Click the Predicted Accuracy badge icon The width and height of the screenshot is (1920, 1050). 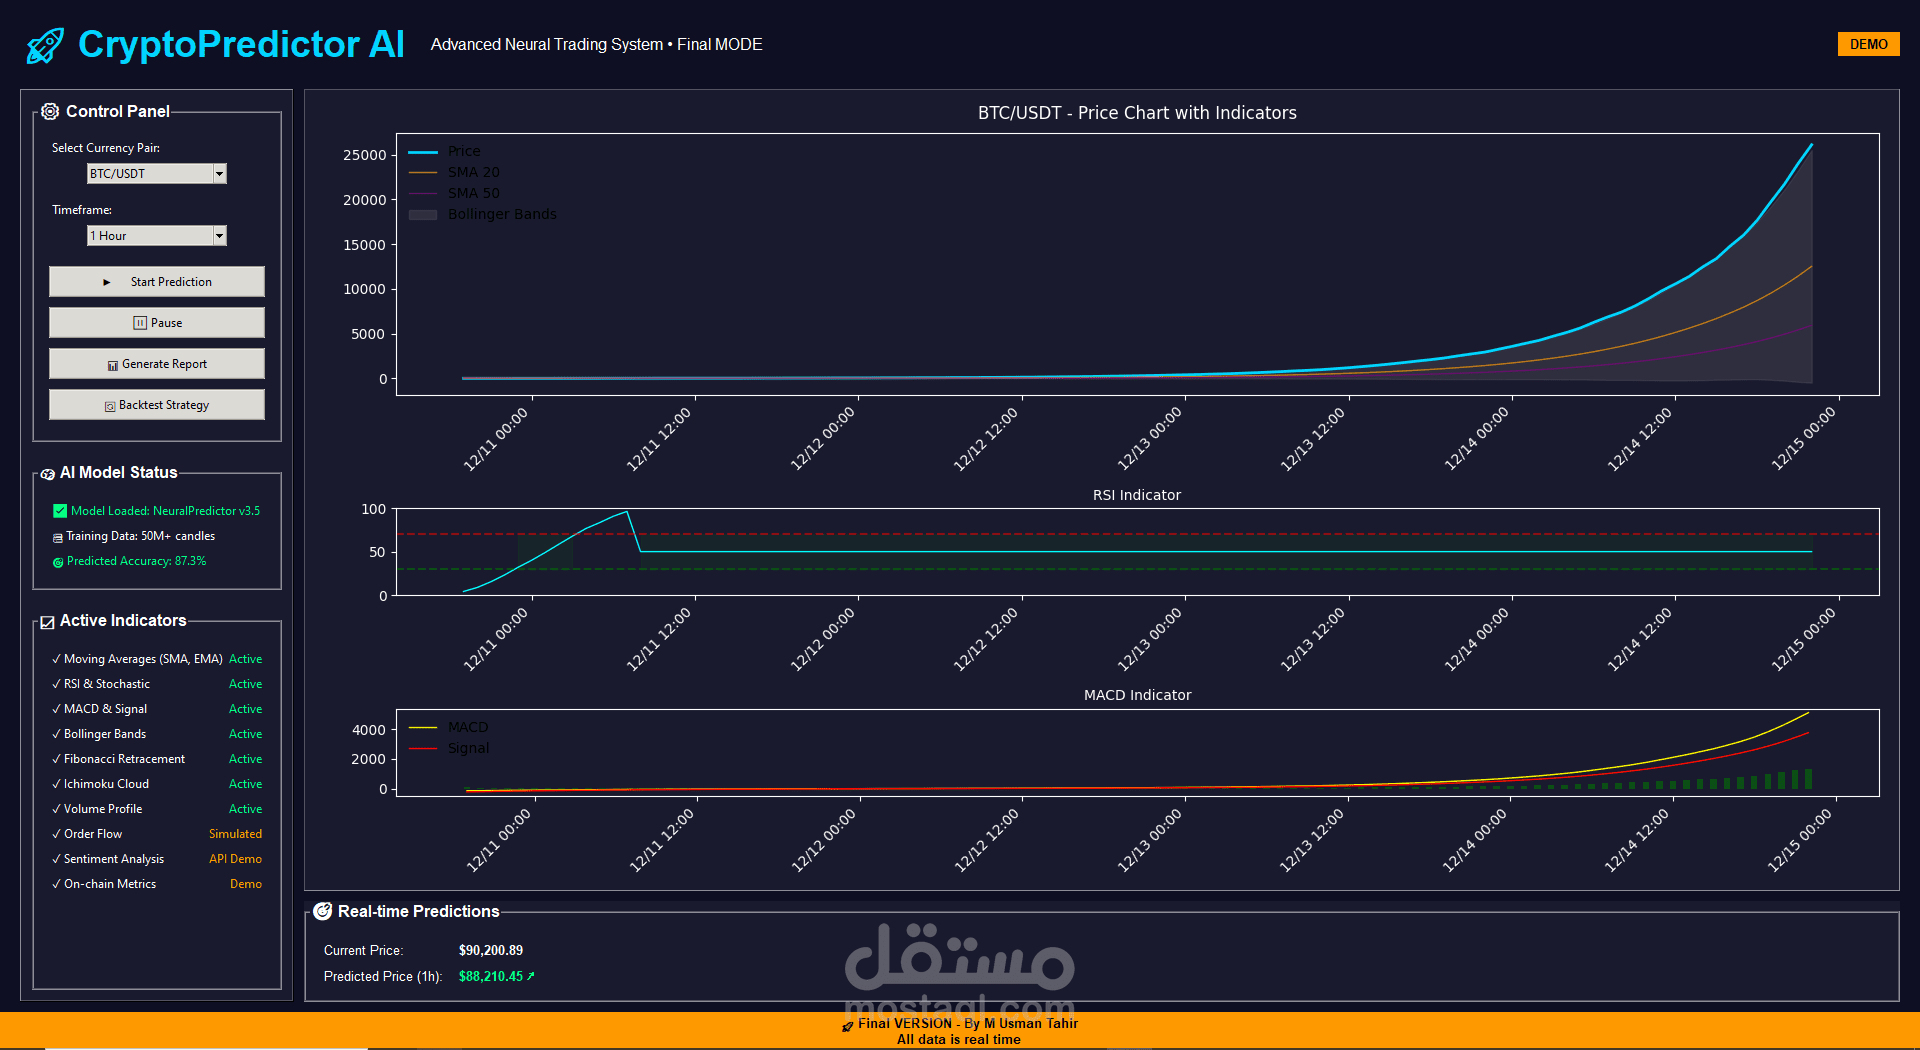point(57,561)
